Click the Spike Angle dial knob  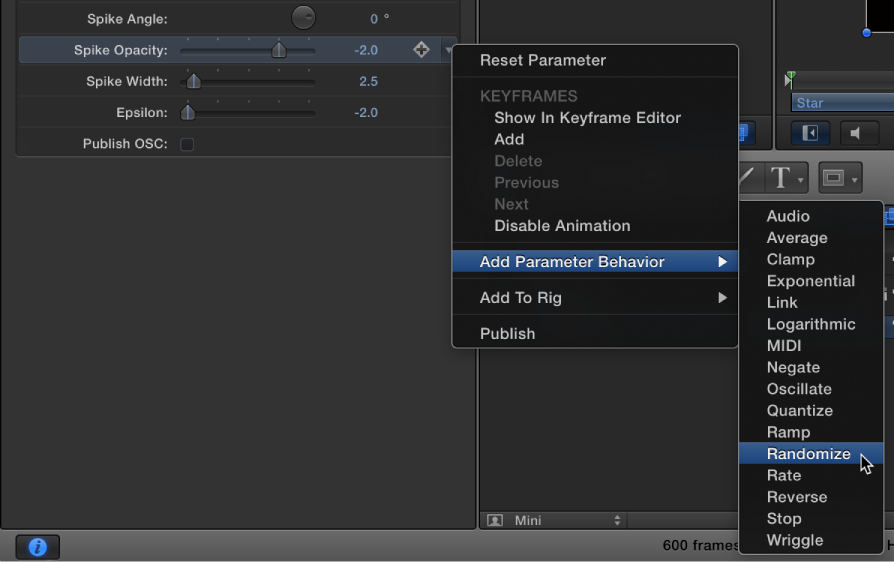[x=303, y=18]
